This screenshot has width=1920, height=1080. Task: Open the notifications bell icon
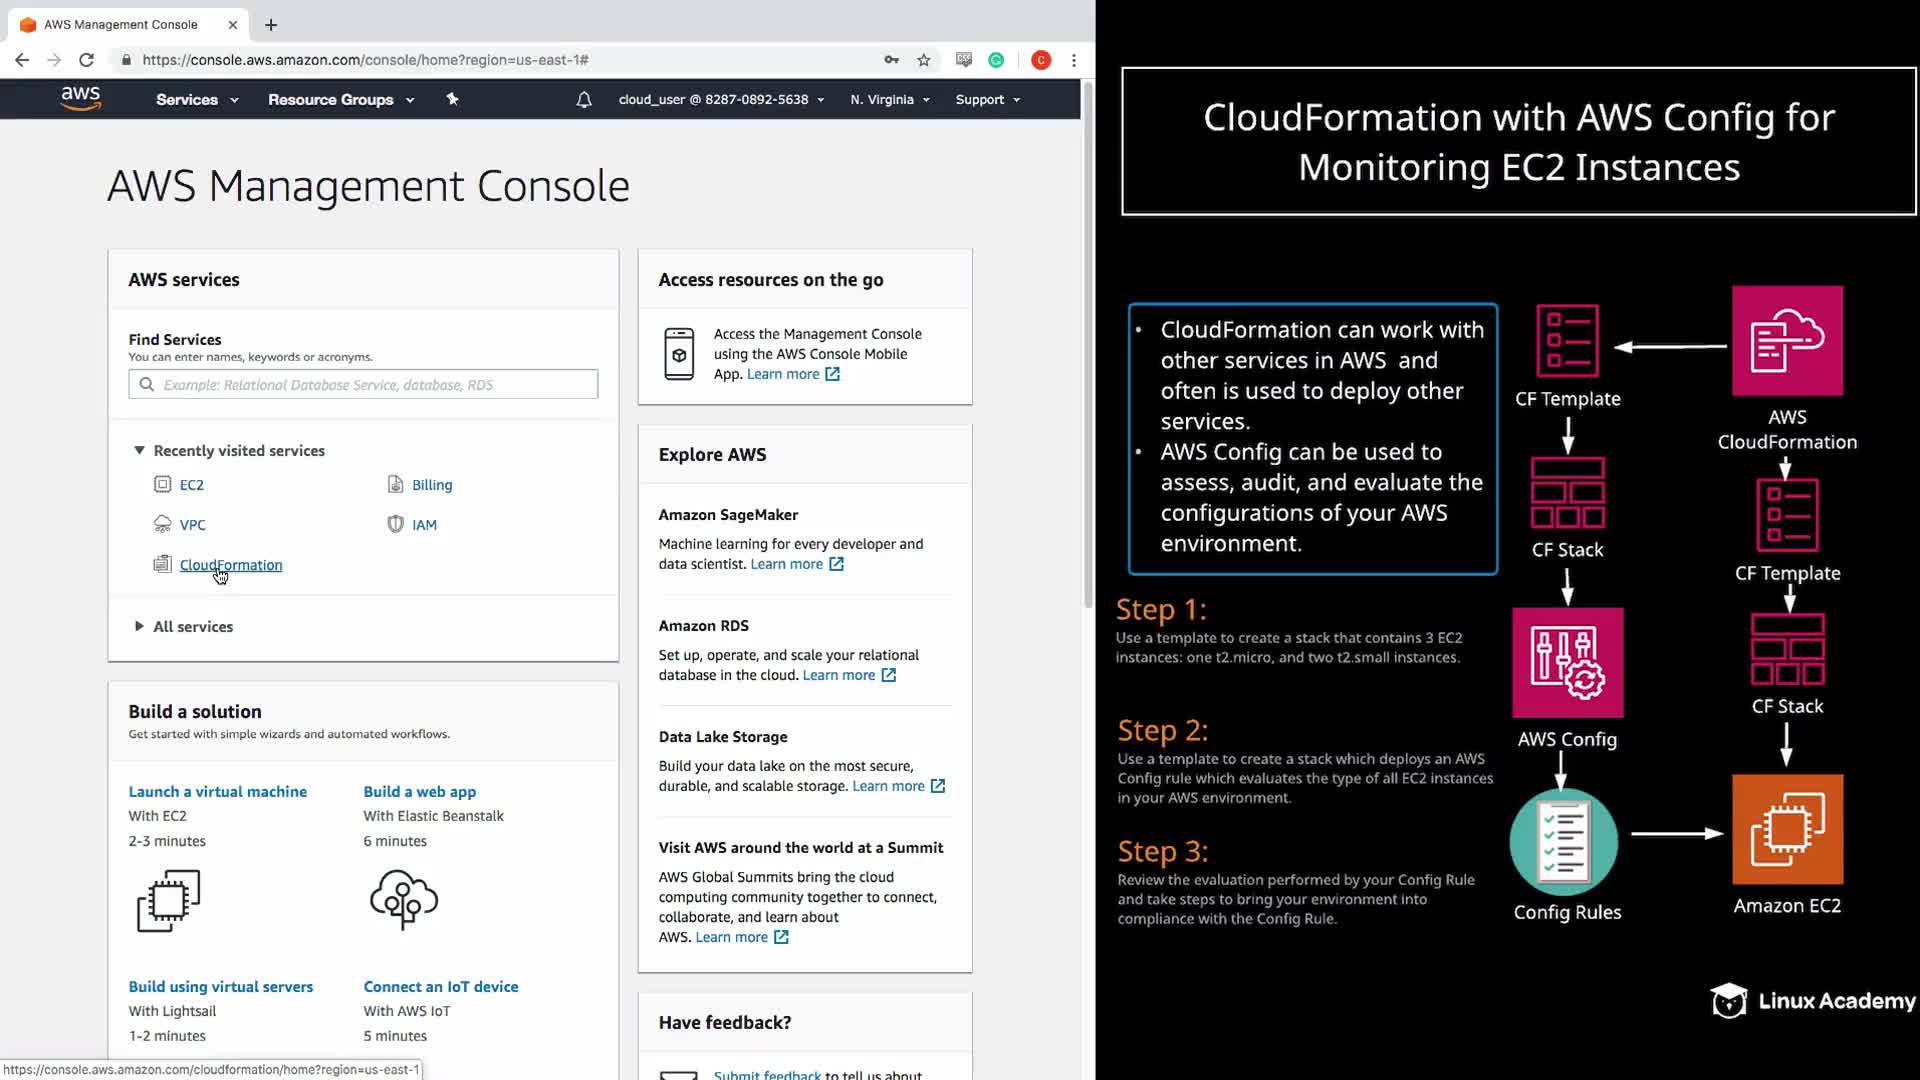[x=584, y=100]
